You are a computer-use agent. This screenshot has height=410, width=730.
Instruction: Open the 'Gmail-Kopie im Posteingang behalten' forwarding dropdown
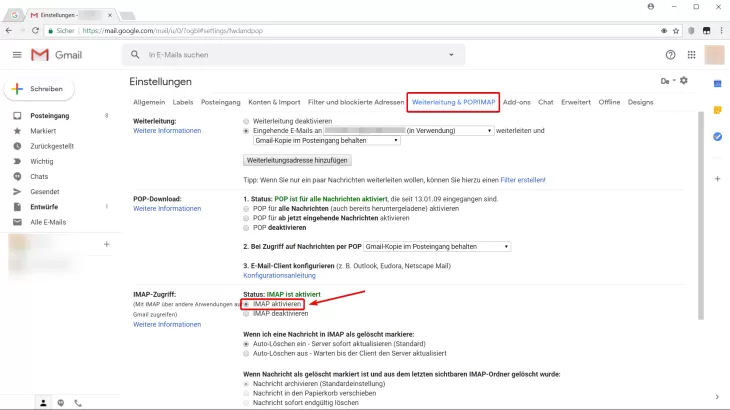point(320,141)
